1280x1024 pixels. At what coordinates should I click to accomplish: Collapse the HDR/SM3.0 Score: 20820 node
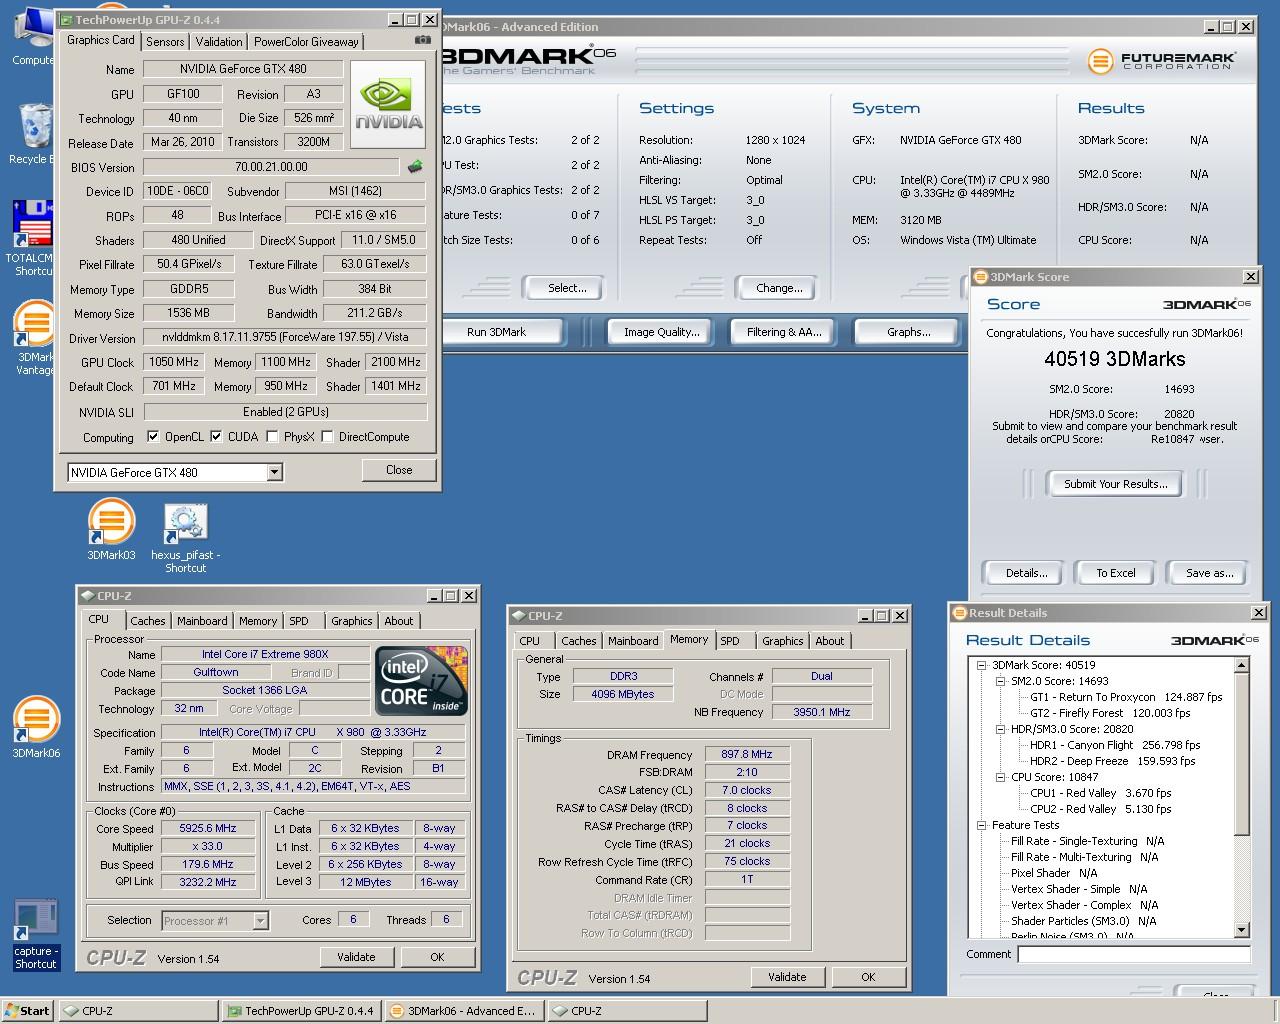[1000, 729]
